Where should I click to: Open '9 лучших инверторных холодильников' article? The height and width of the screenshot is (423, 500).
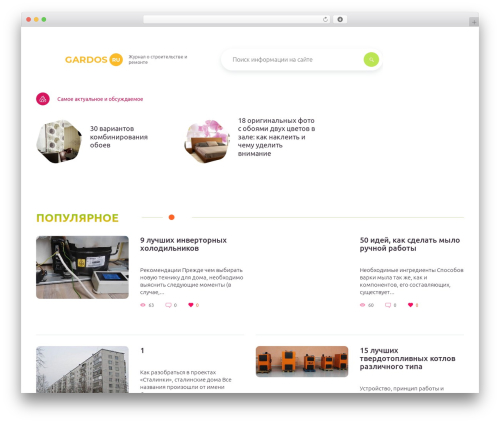183,244
